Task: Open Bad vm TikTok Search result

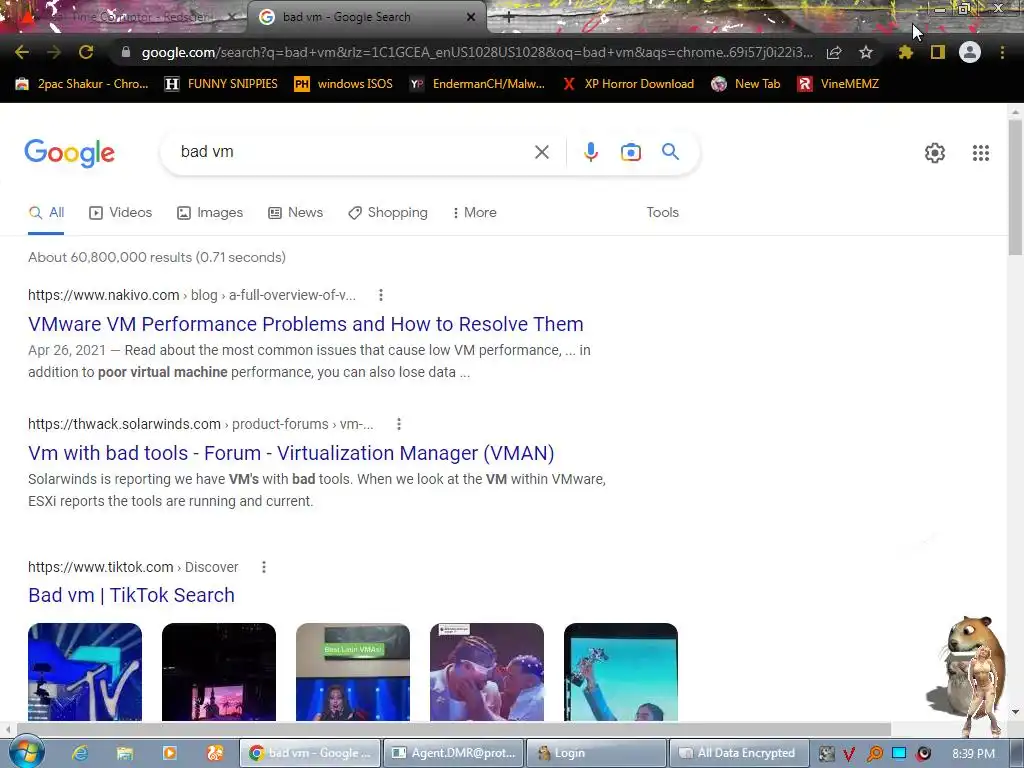Action: click(131, 596)
